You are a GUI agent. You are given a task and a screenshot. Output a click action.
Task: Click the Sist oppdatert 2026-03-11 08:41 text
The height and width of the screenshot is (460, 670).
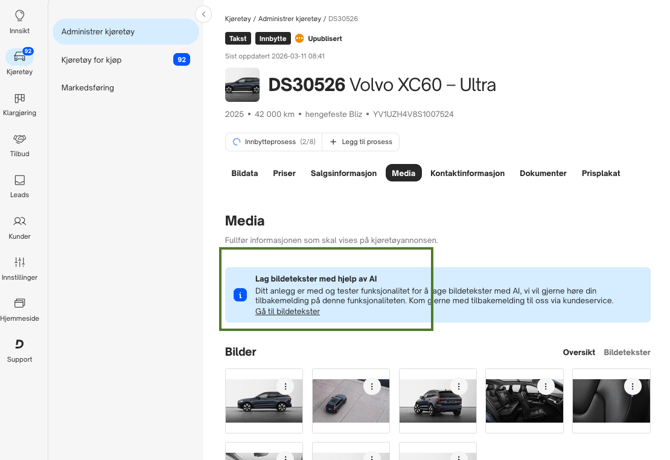(275, 56)
